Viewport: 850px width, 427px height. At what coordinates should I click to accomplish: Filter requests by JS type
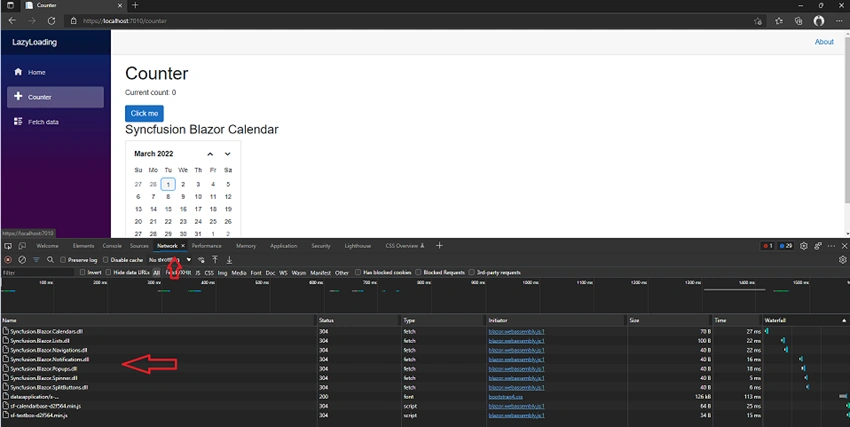[198, 273]
